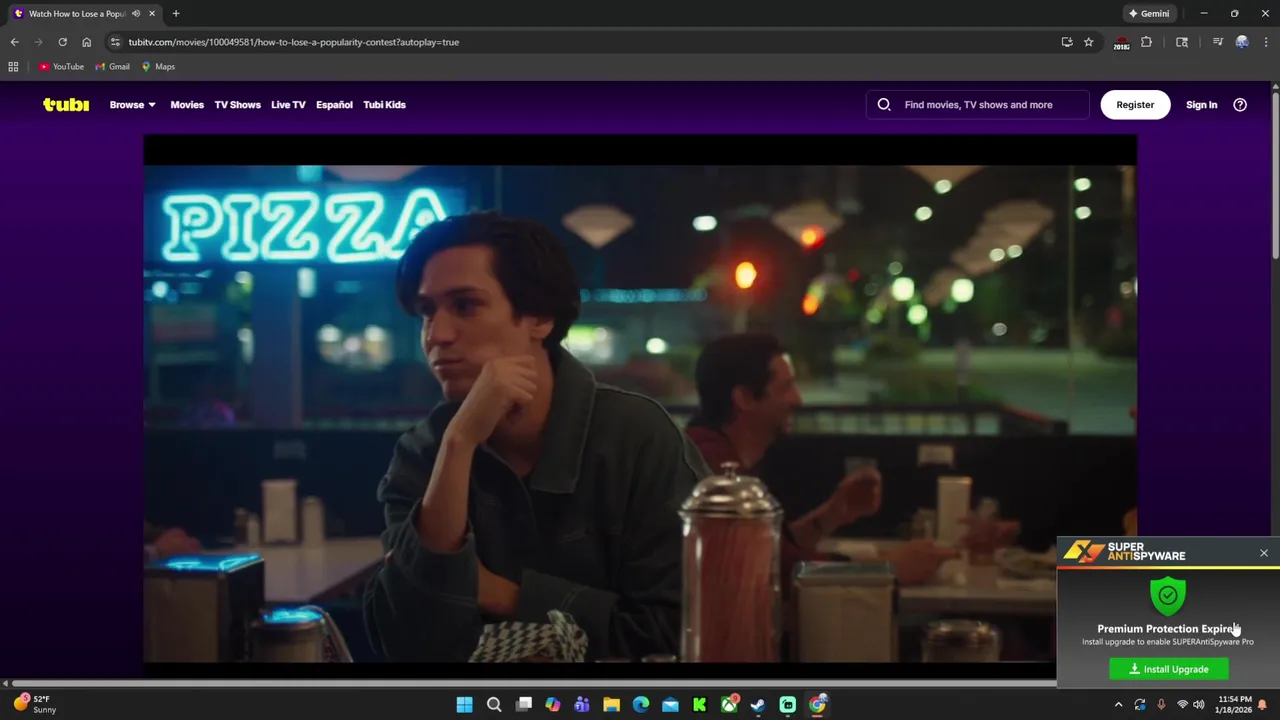Open the Xbox app on the taskbar

[729, 705]
